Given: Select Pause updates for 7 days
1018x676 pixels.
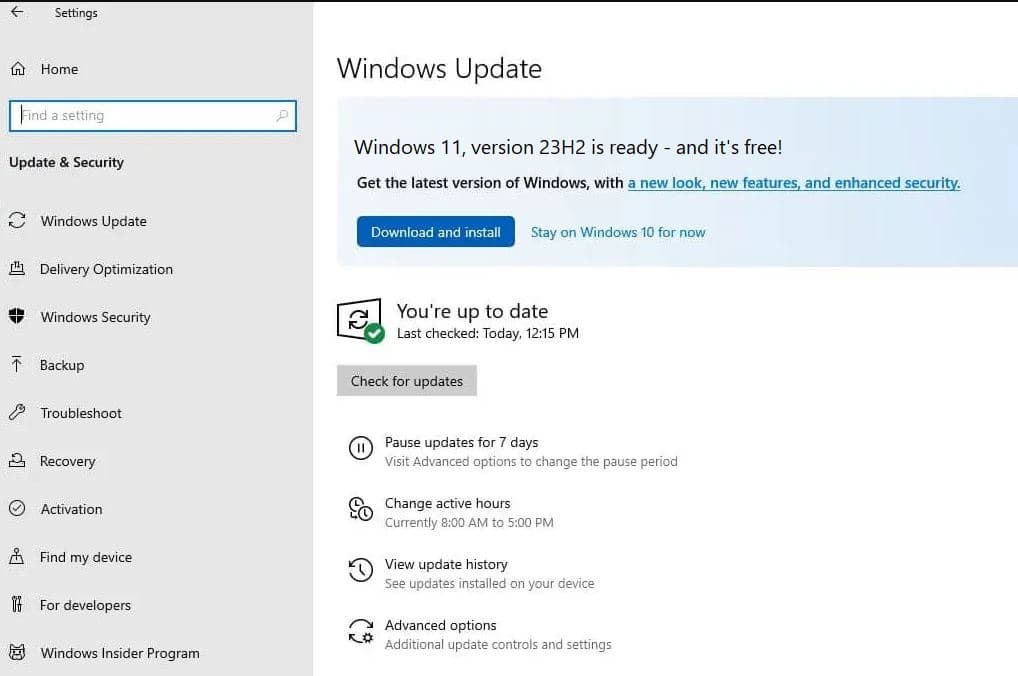Looking at the screenshot, I should point(462,442).
